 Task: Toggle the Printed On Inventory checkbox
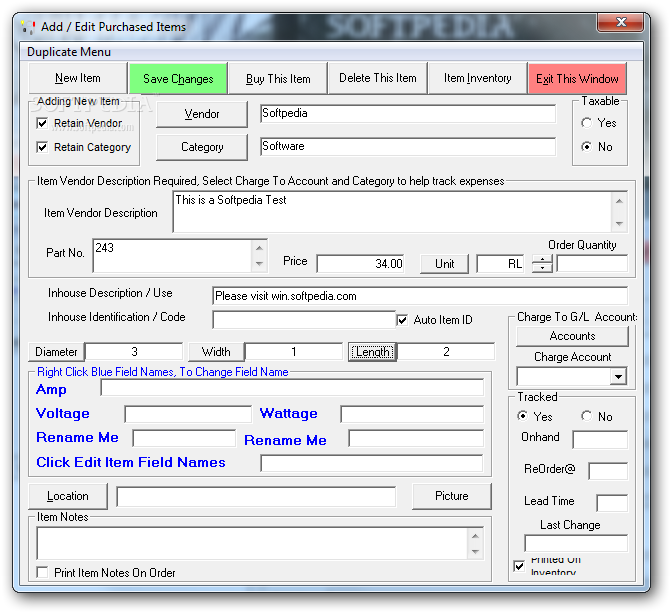click(x=519, y=566)
